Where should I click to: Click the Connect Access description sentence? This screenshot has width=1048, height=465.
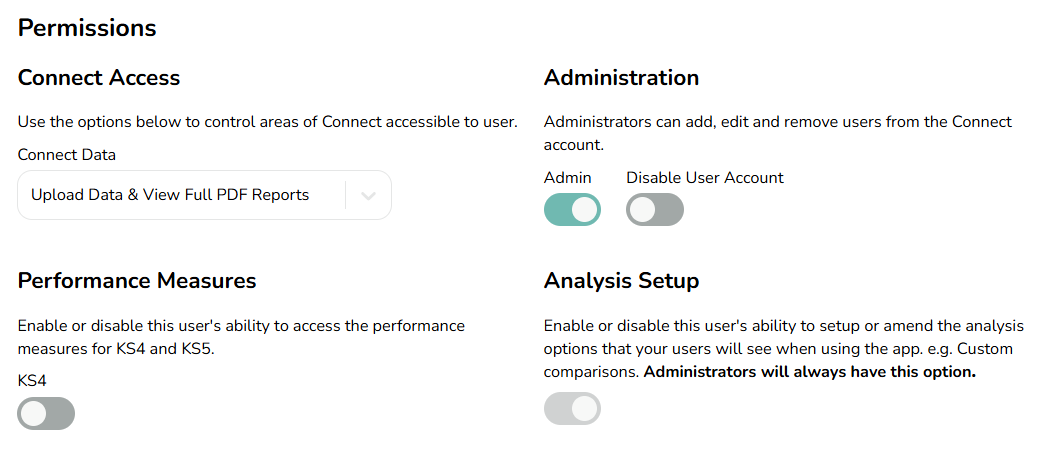(267, 122)
